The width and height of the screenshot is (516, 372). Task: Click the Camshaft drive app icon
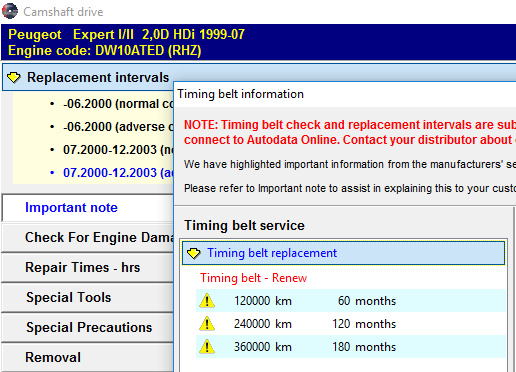[10, 11]
